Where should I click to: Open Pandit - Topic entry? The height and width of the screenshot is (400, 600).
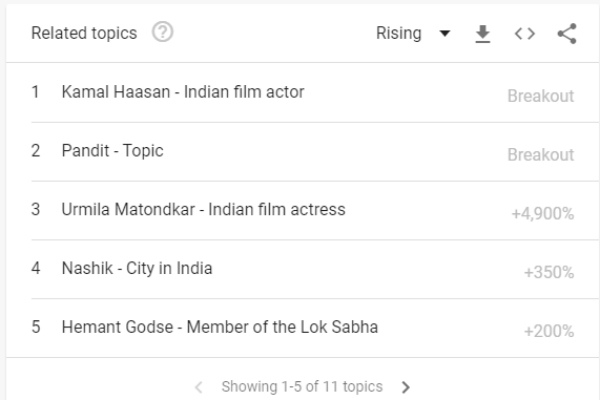pos(112,151)
